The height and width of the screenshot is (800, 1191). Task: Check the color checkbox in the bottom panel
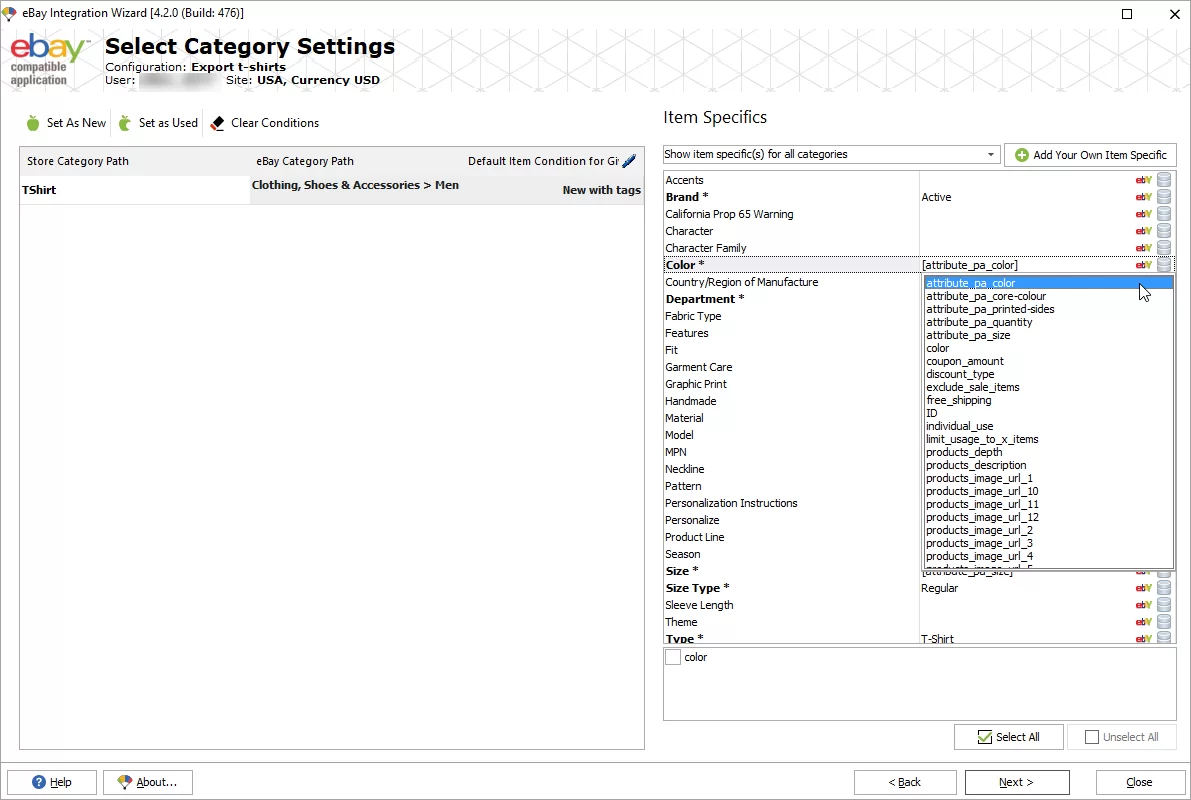click(673, 657)
